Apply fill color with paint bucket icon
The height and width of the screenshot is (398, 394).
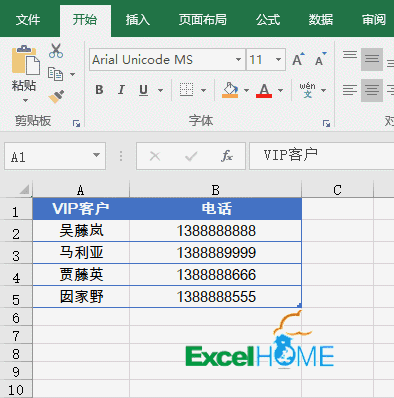[230, 90]
